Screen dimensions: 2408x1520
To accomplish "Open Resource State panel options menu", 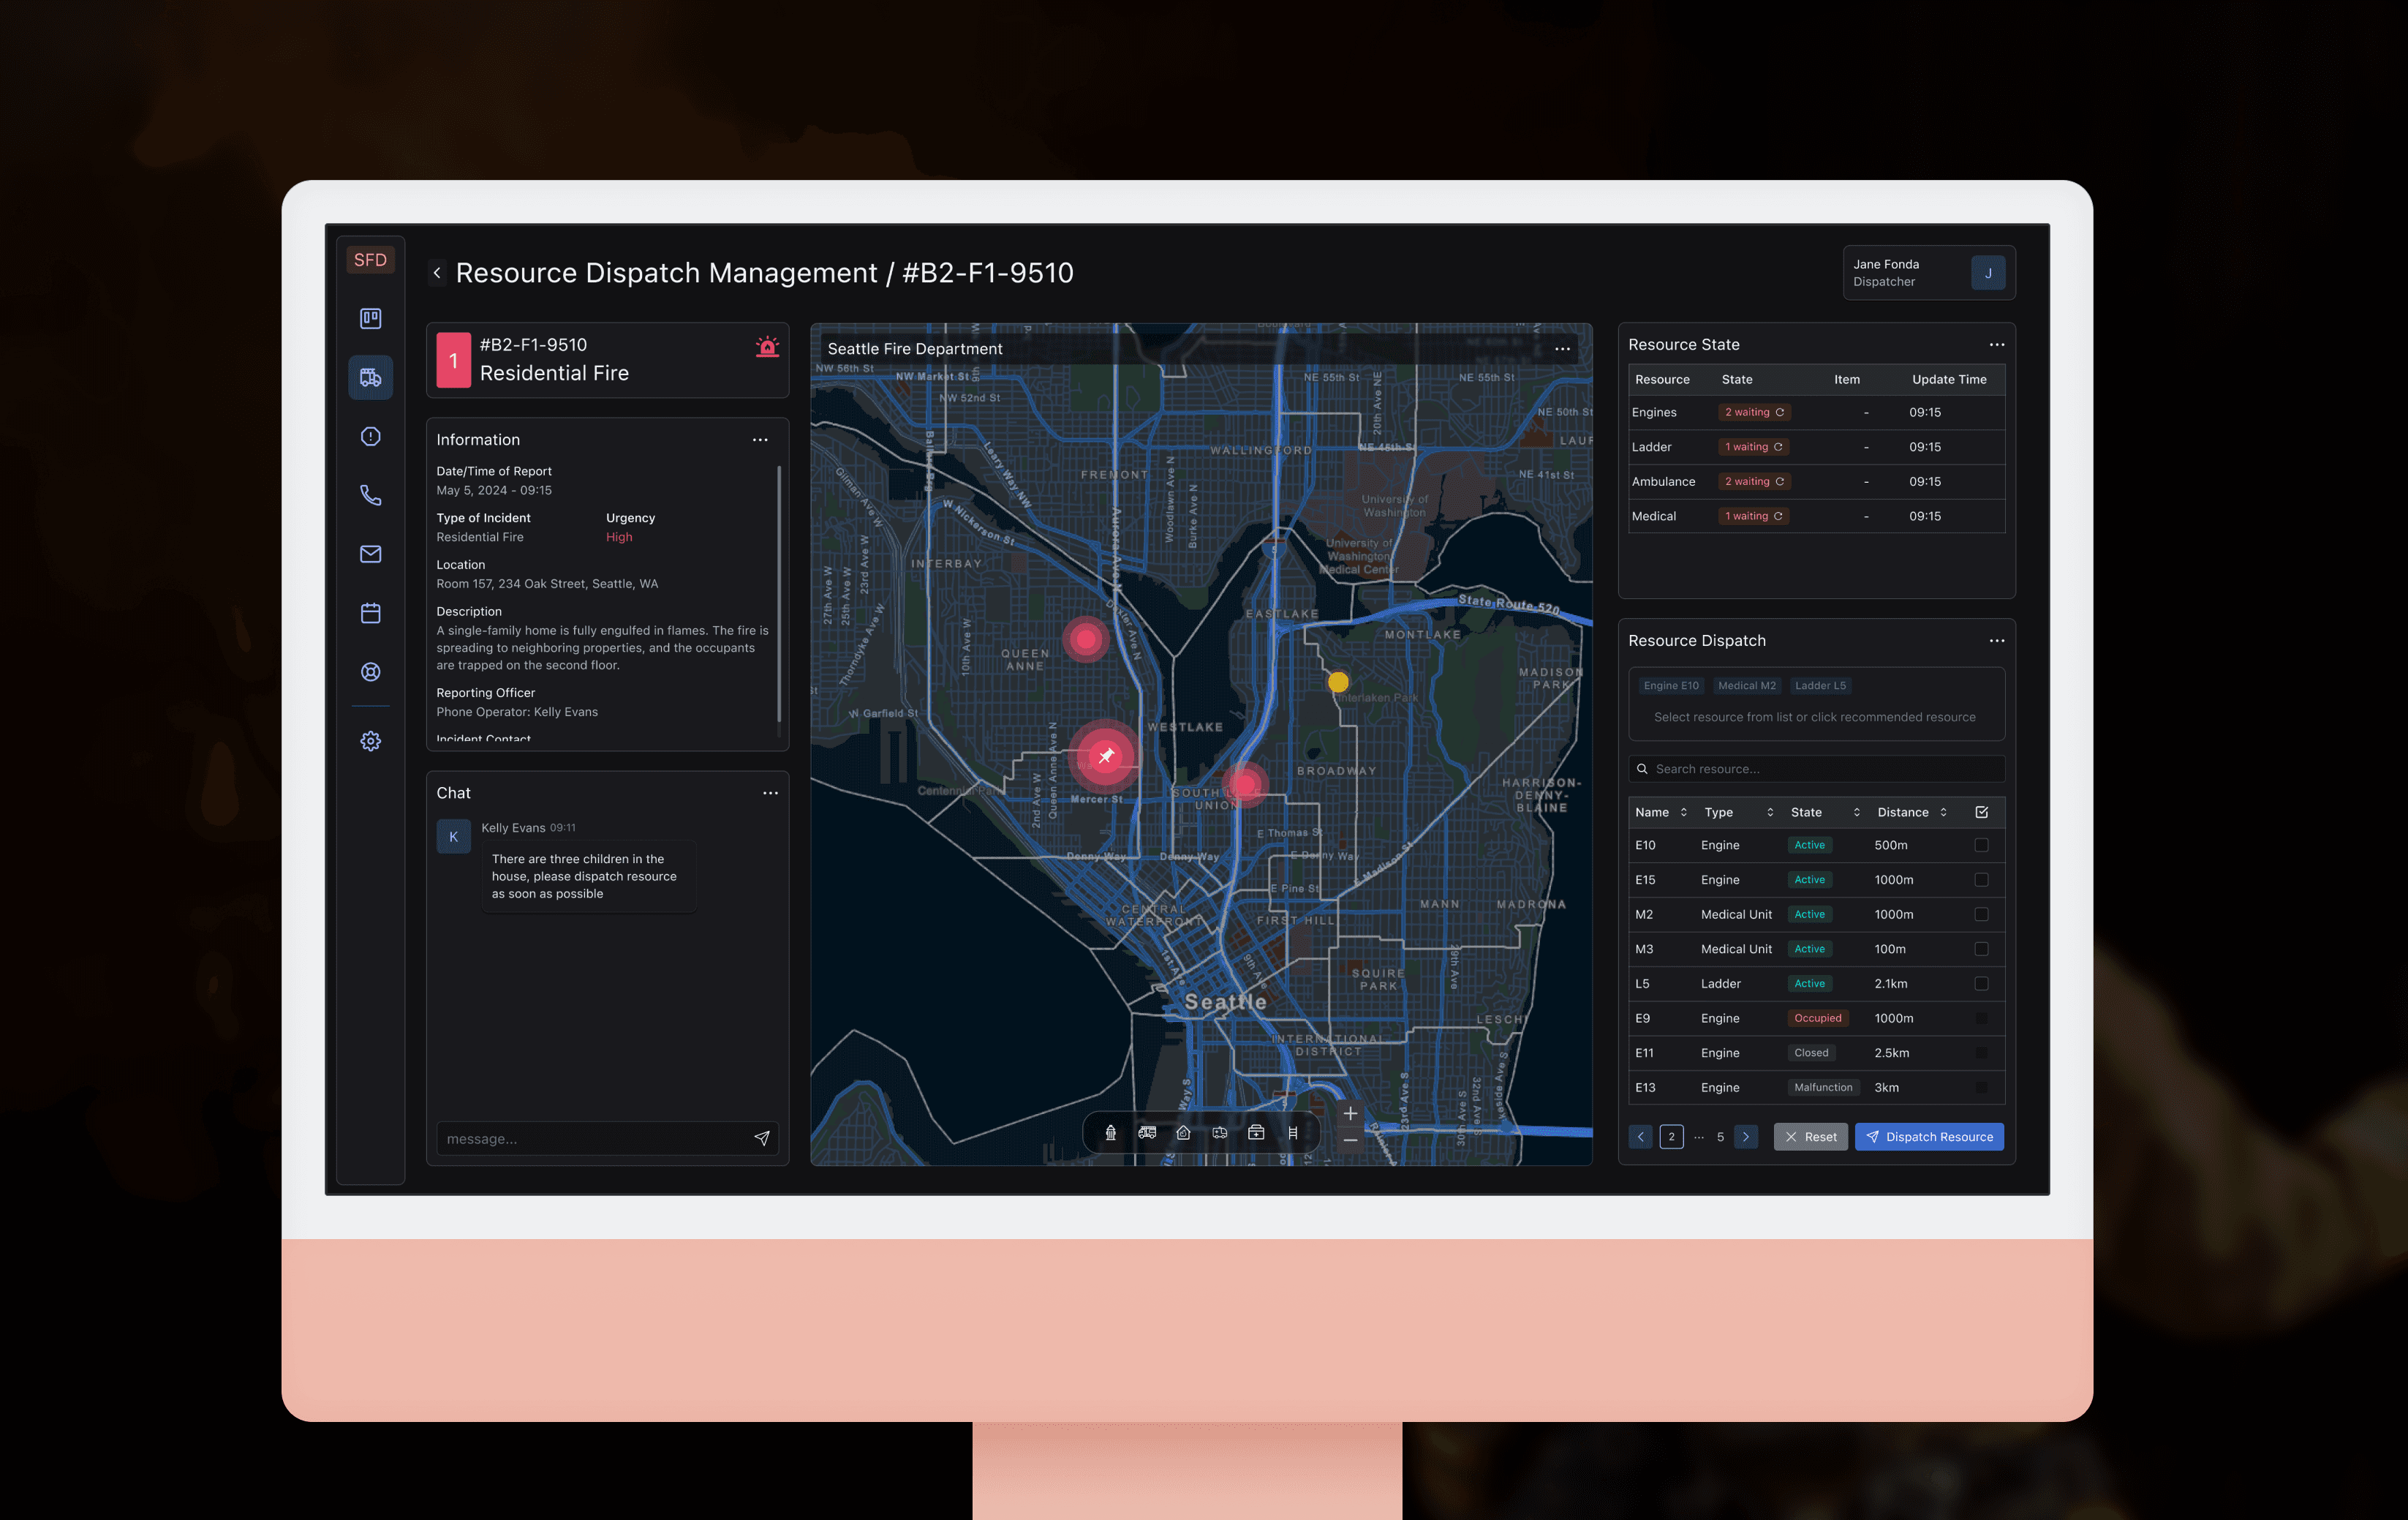I will (1996, 344).
